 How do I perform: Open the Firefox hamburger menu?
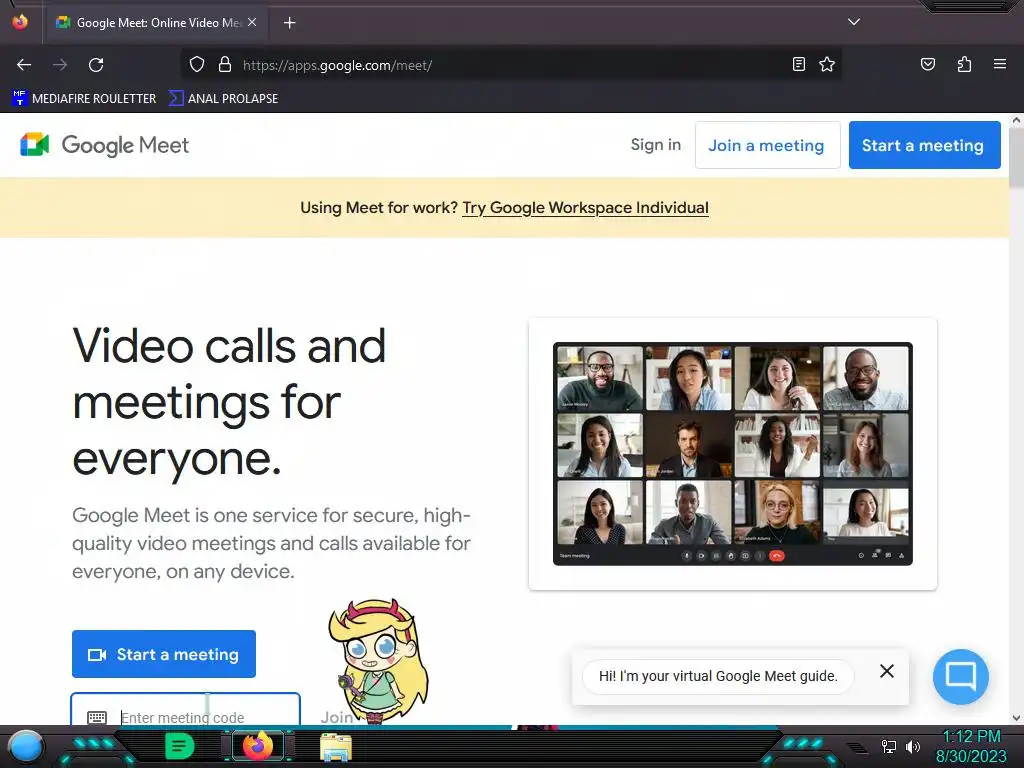[999, 64]
